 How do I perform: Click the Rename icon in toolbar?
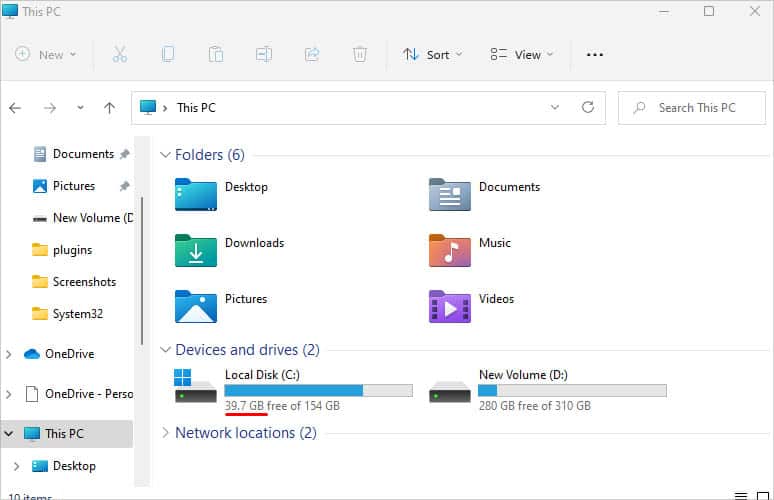coord(264,54)
